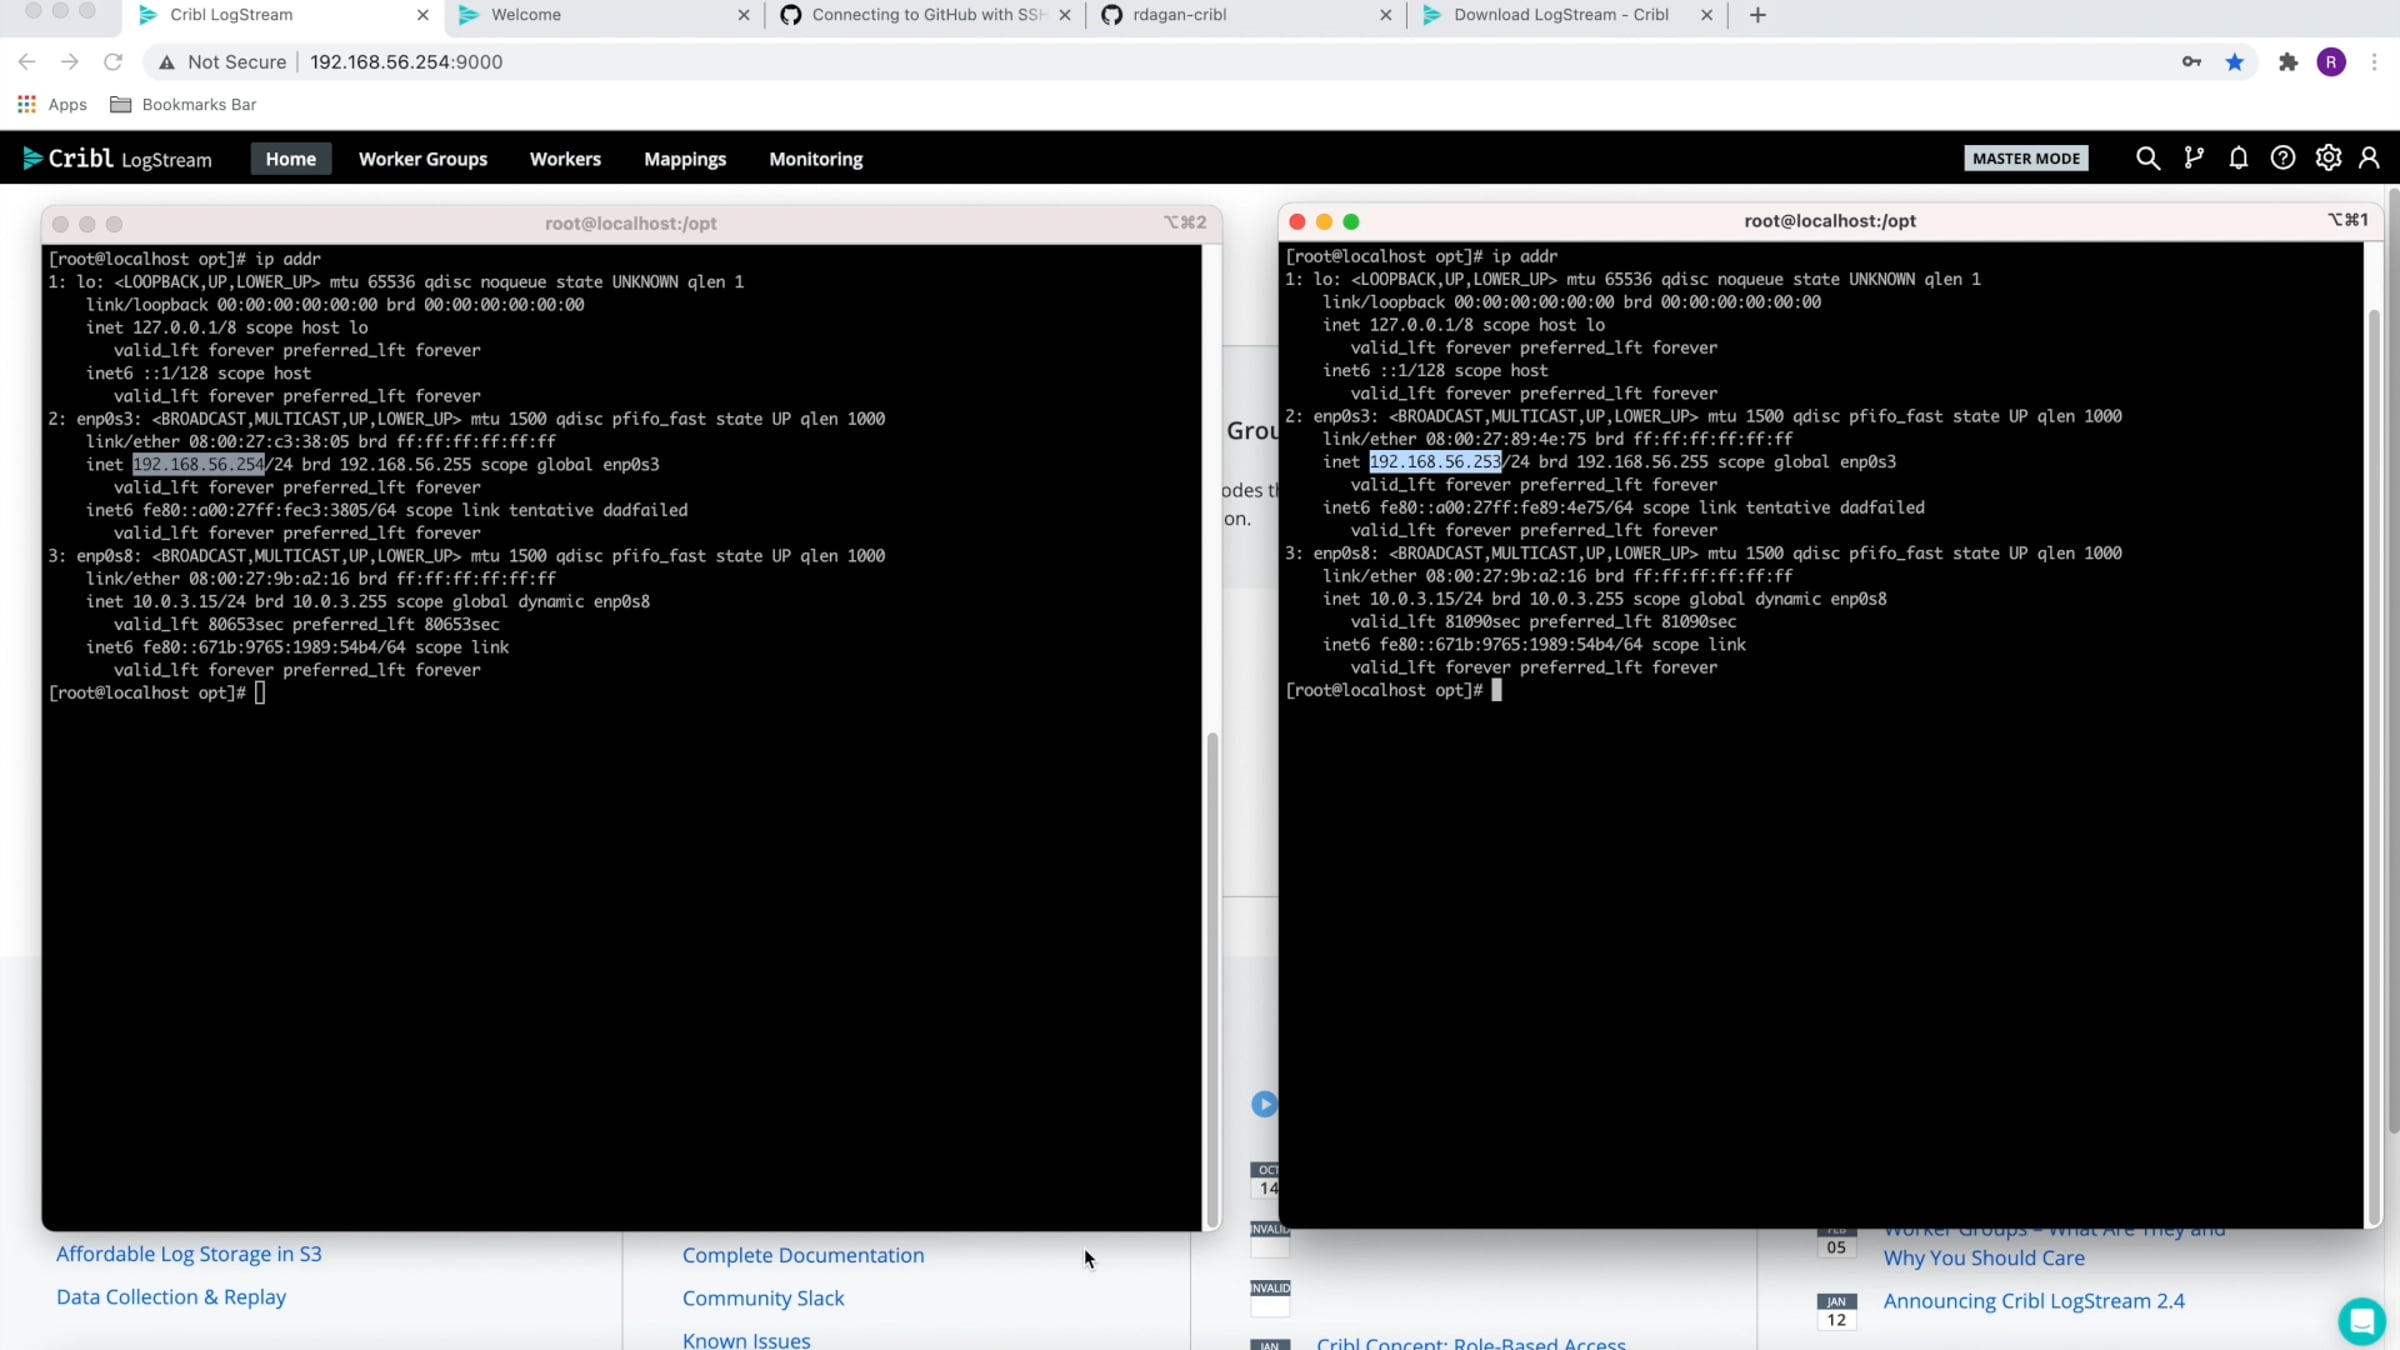
Task: Open the Apps shortcut in bookmarks bar
Action: point(53,104)
